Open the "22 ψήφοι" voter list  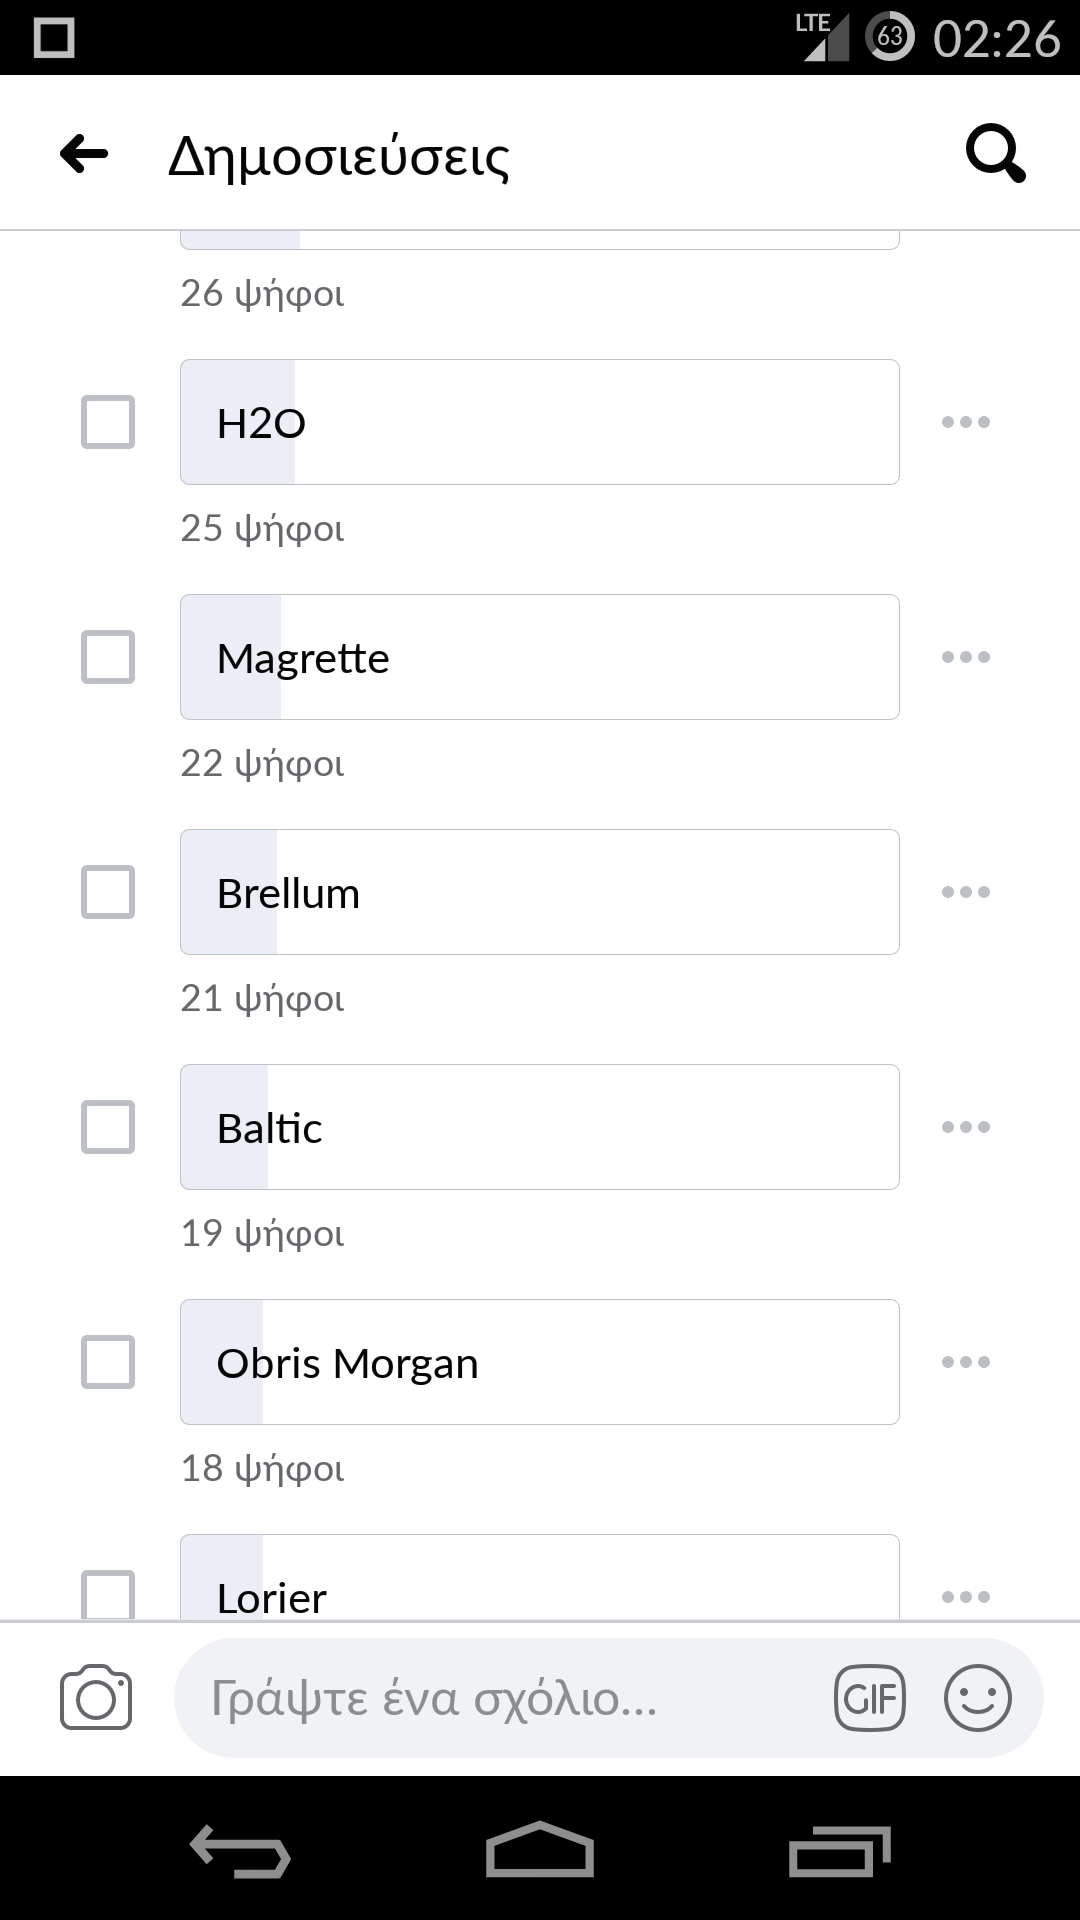click(262, 763)
